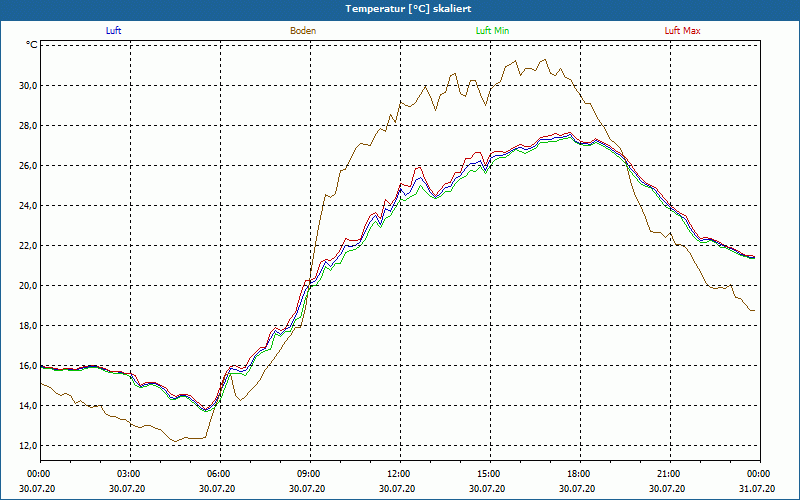The width and height of the screenshot is (800, 500).
Task: Click the 12:00 time axis label
Action: tap(400, 474)
